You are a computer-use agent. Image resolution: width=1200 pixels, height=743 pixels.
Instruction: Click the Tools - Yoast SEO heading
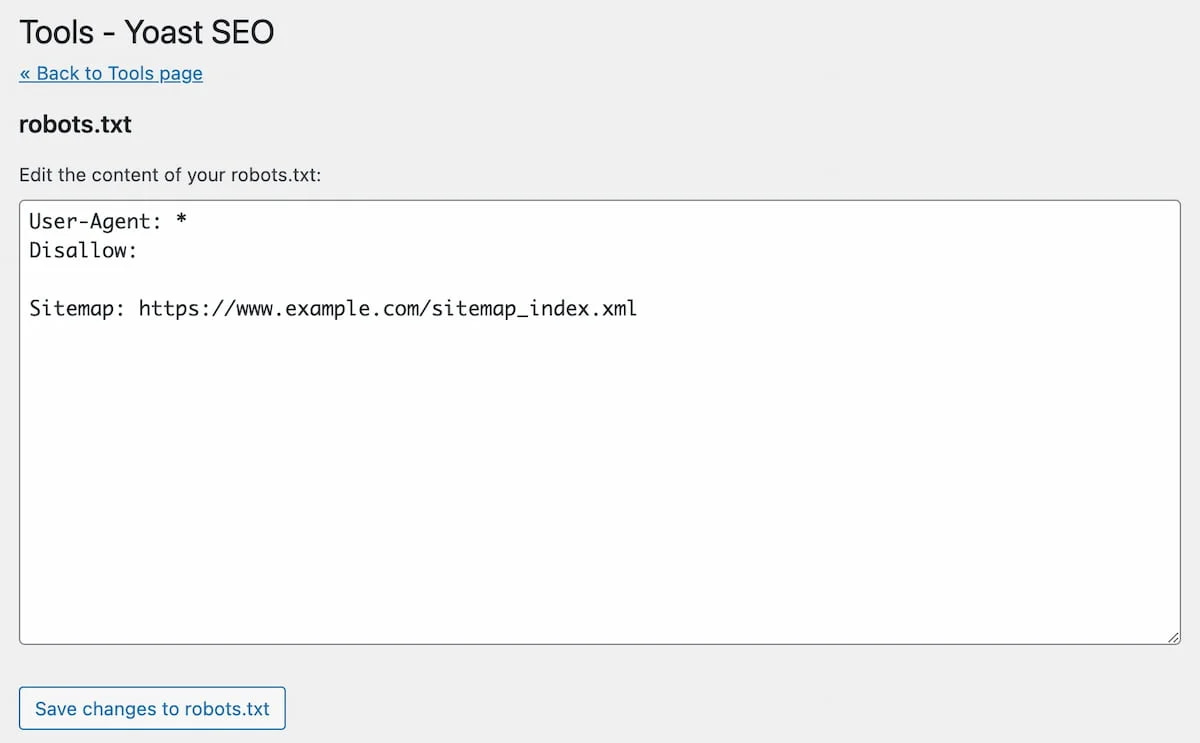coord(147,32)
